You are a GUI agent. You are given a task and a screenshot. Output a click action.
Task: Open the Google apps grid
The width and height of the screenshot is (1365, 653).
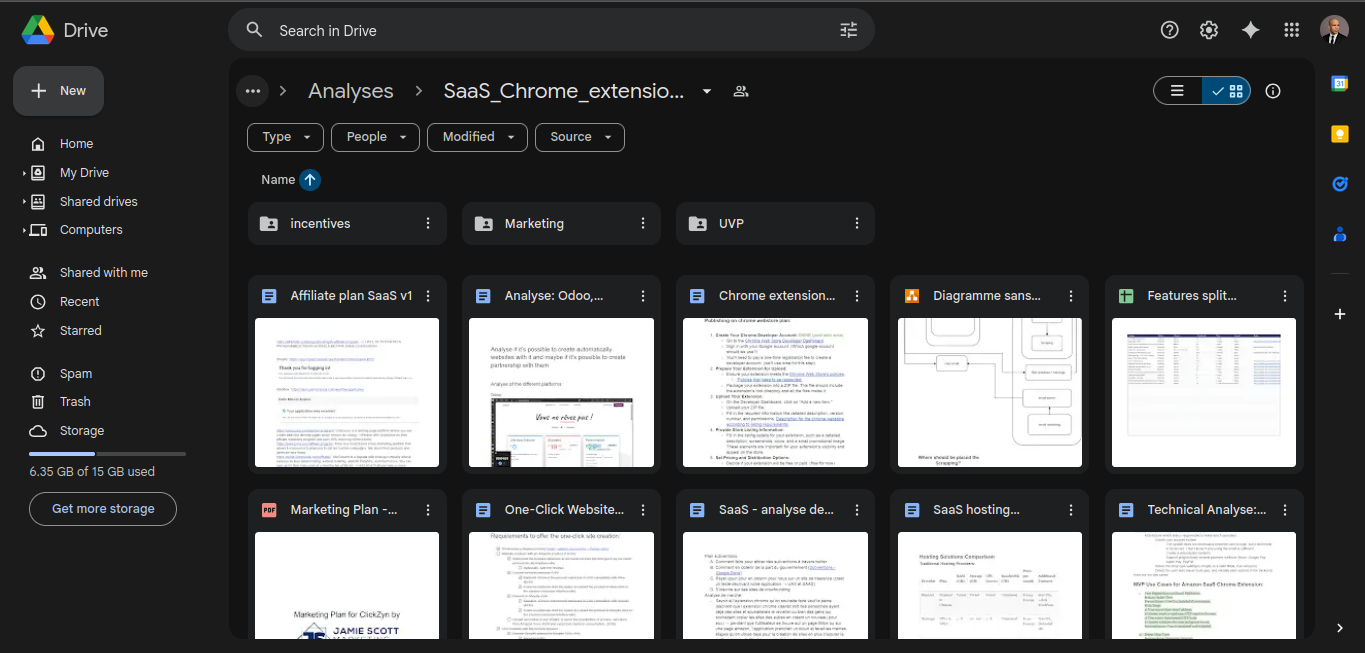[x=1292, y=30]
